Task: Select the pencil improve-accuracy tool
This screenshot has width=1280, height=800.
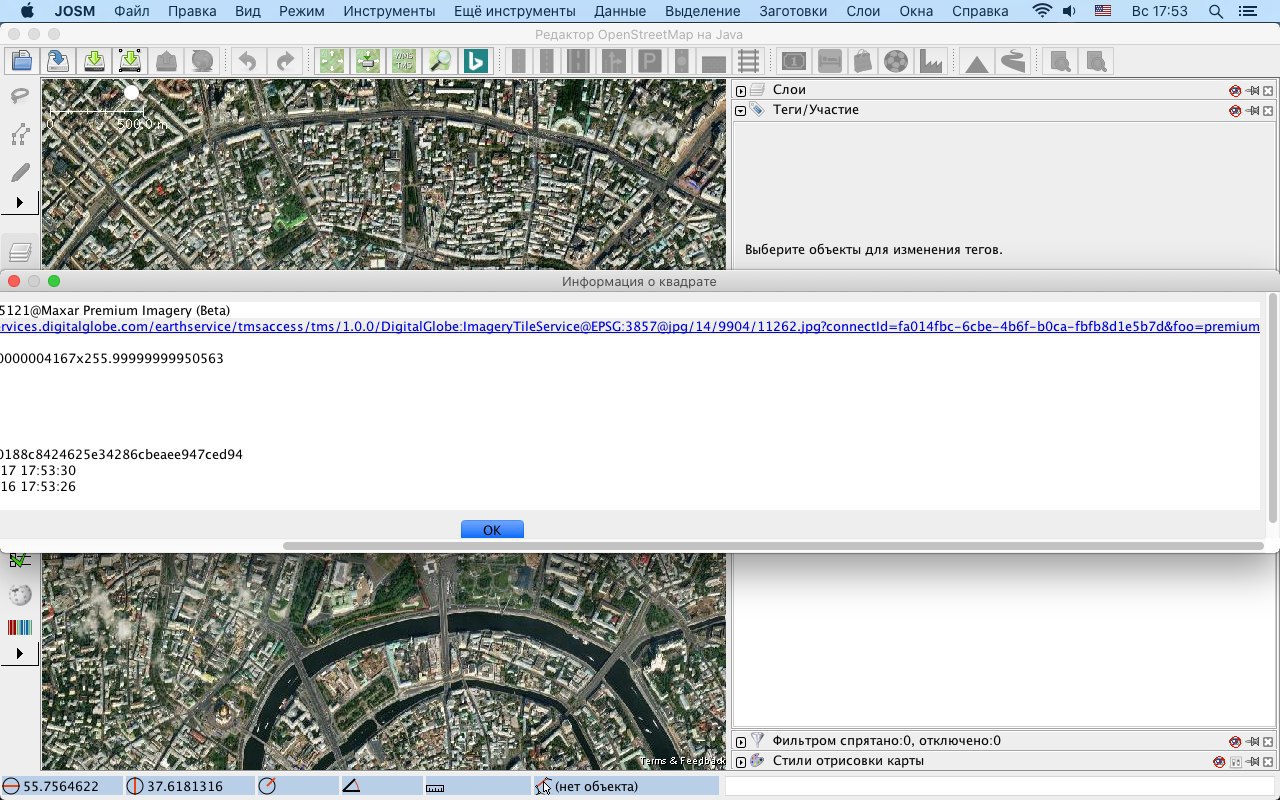Action: [20, 172]
